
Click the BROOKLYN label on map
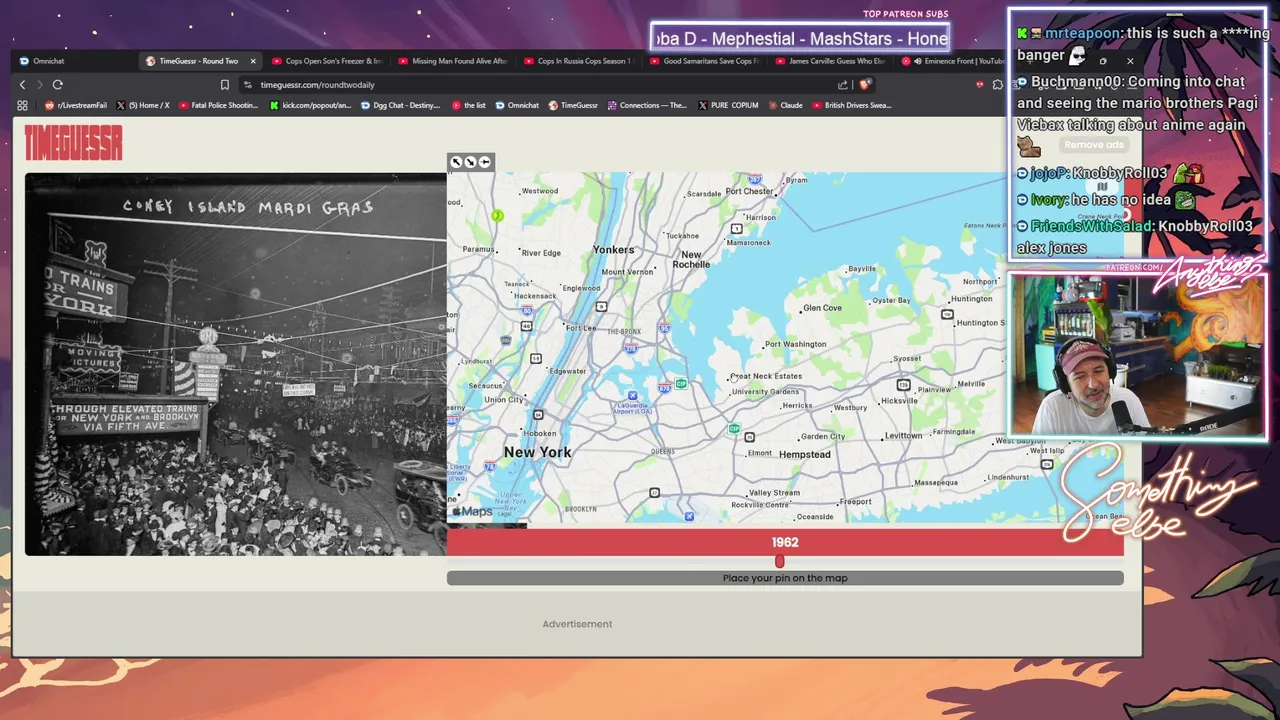pyautogui.click(x=581, y=509)
